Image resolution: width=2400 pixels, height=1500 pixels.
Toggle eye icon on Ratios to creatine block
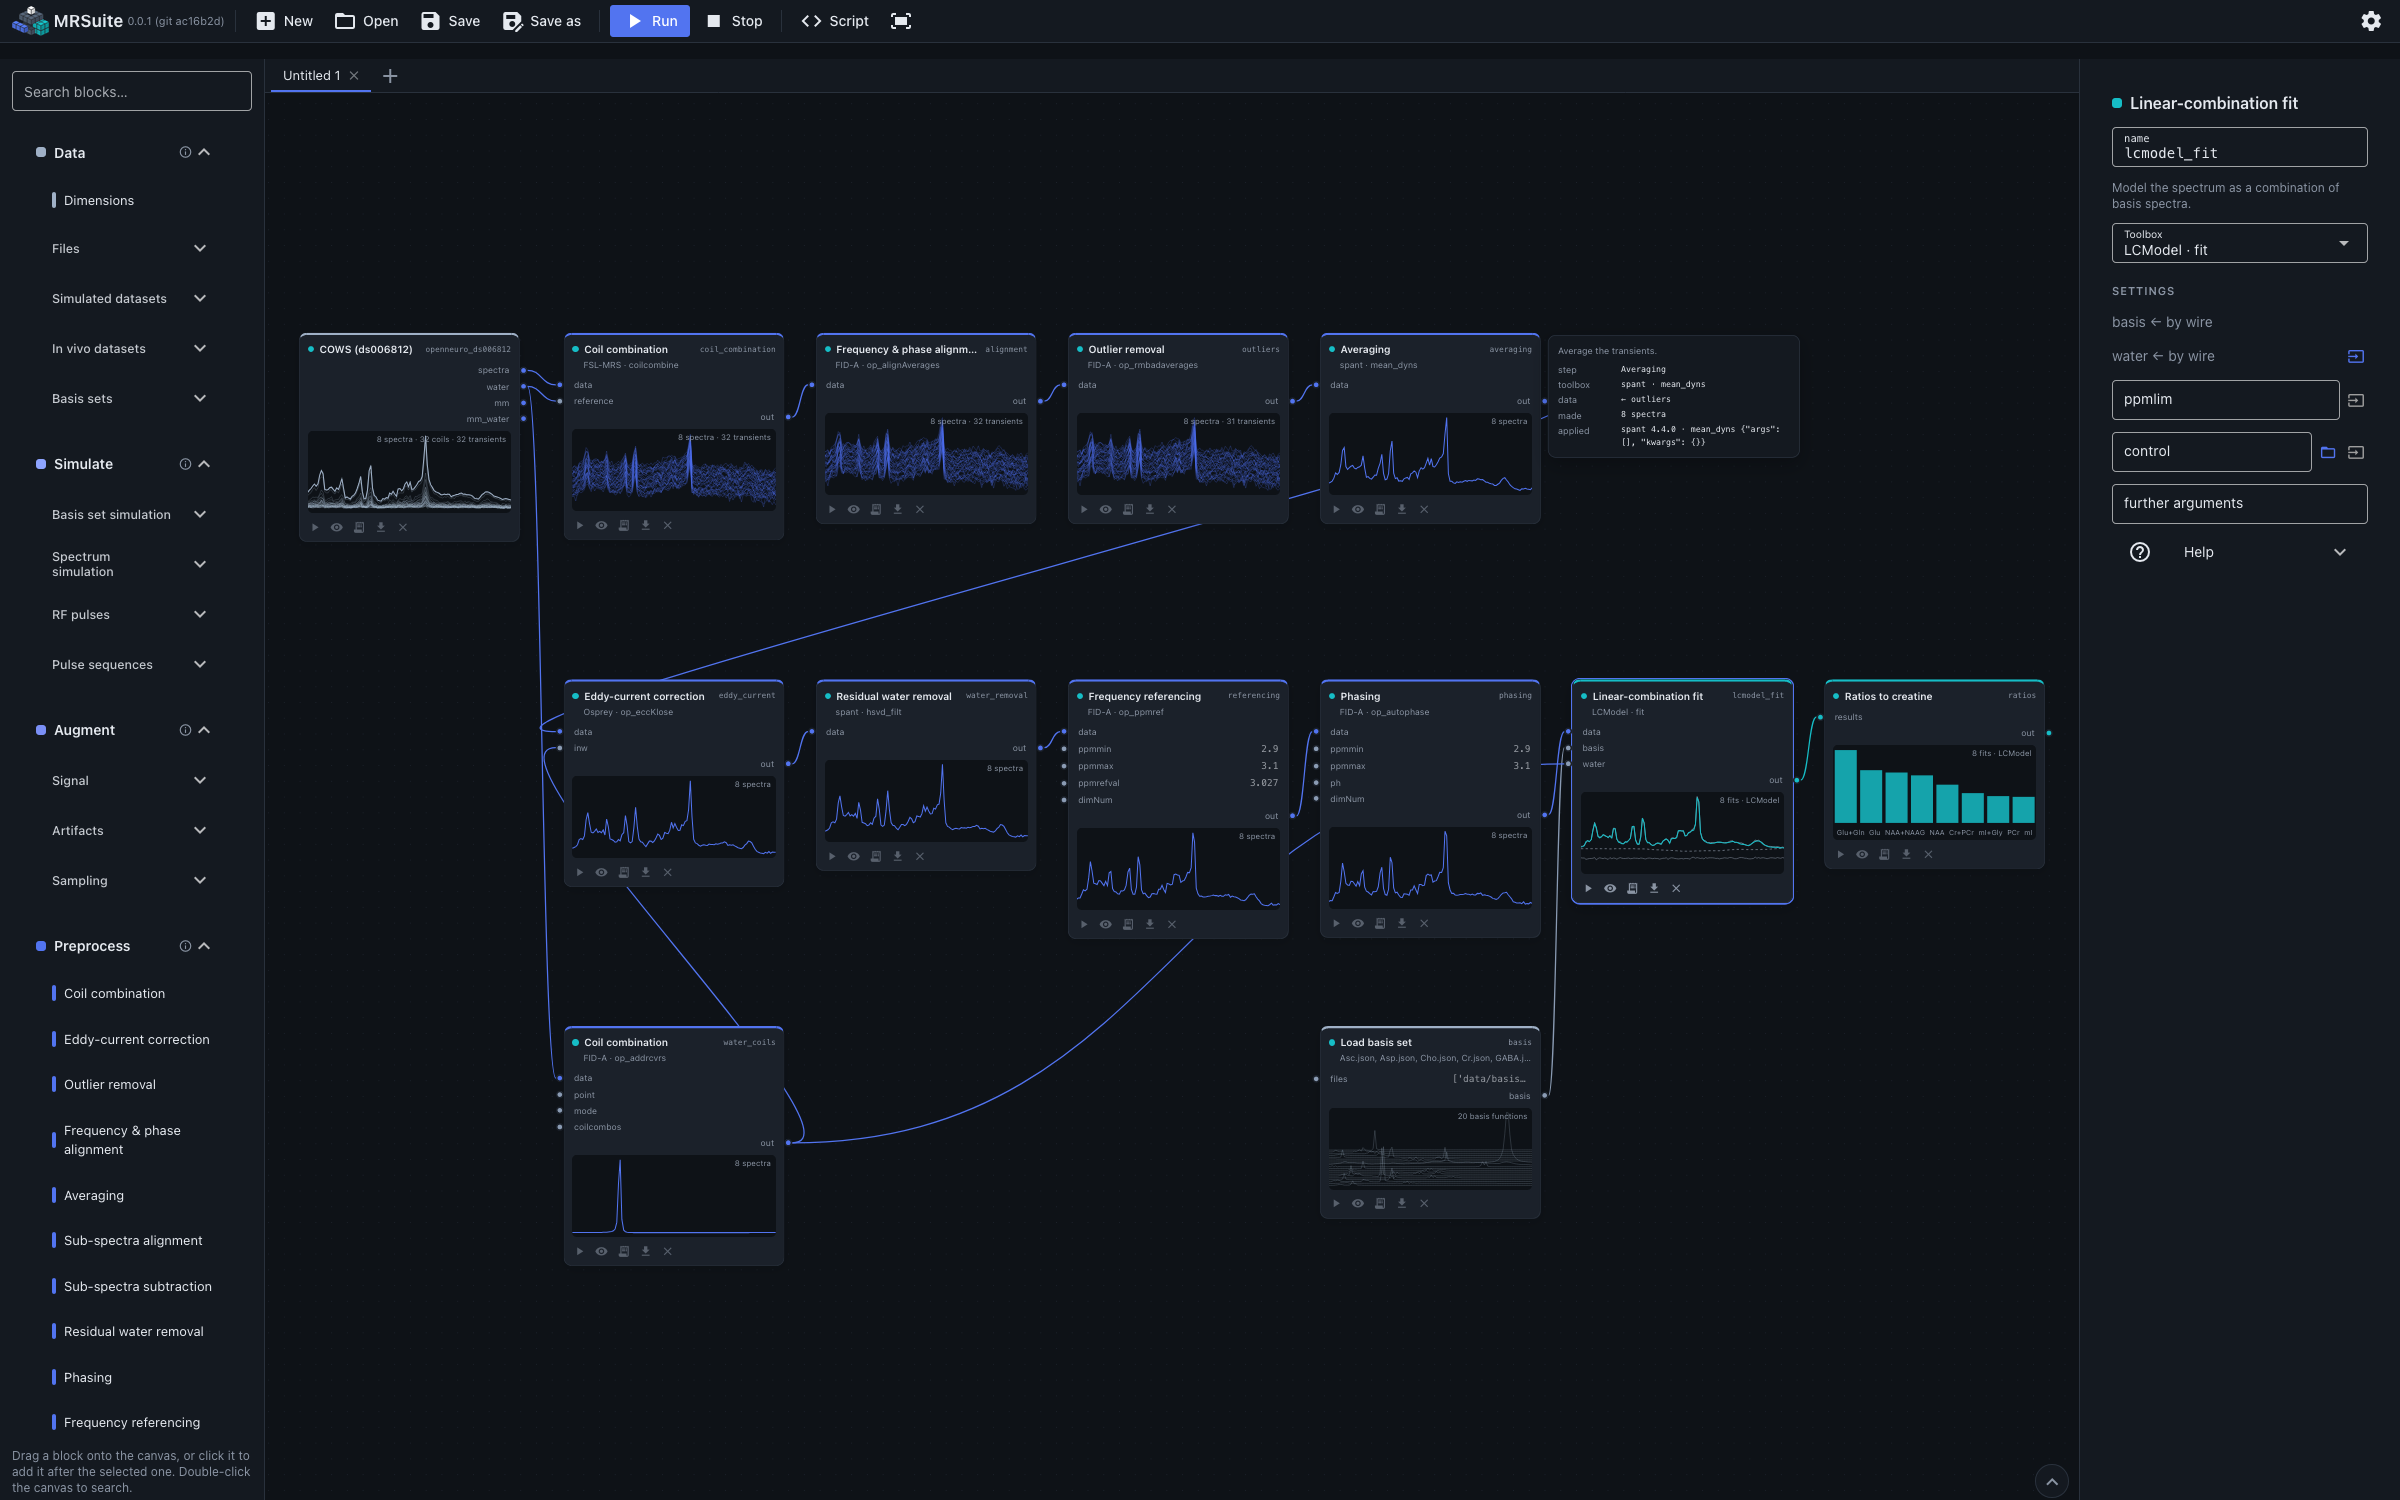click(x=1862, y=854)
